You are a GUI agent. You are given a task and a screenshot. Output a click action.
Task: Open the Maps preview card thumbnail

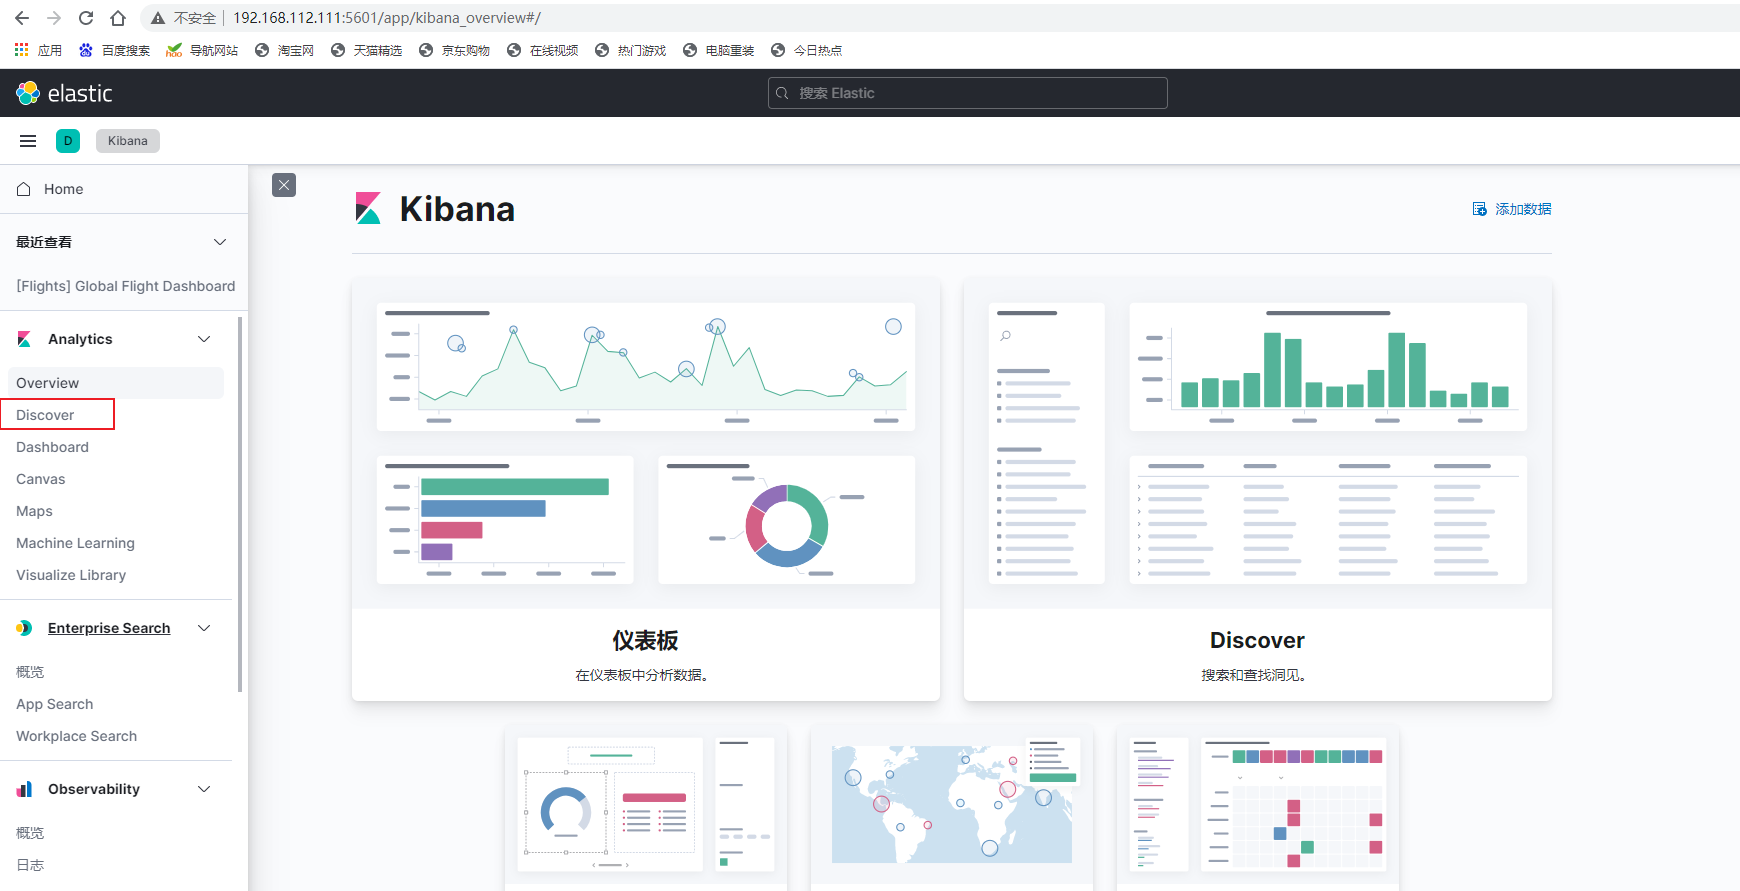tap(952, 805)
